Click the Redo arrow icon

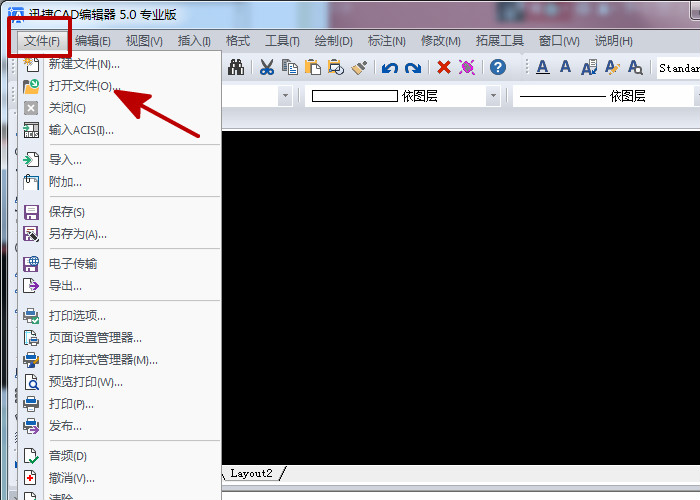point(412,68)
